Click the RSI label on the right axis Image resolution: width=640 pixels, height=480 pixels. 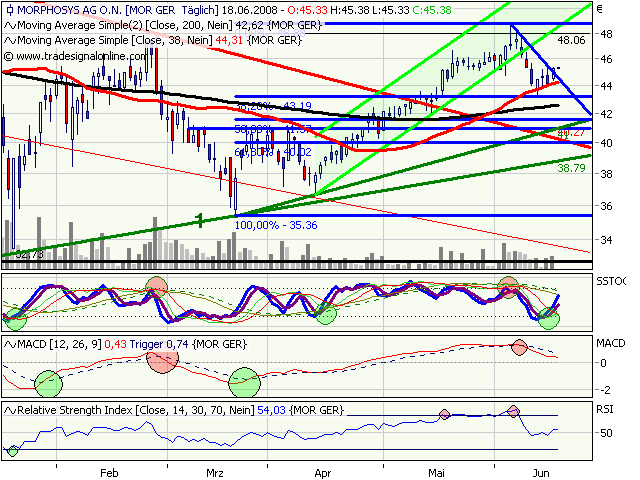point(604,409)
